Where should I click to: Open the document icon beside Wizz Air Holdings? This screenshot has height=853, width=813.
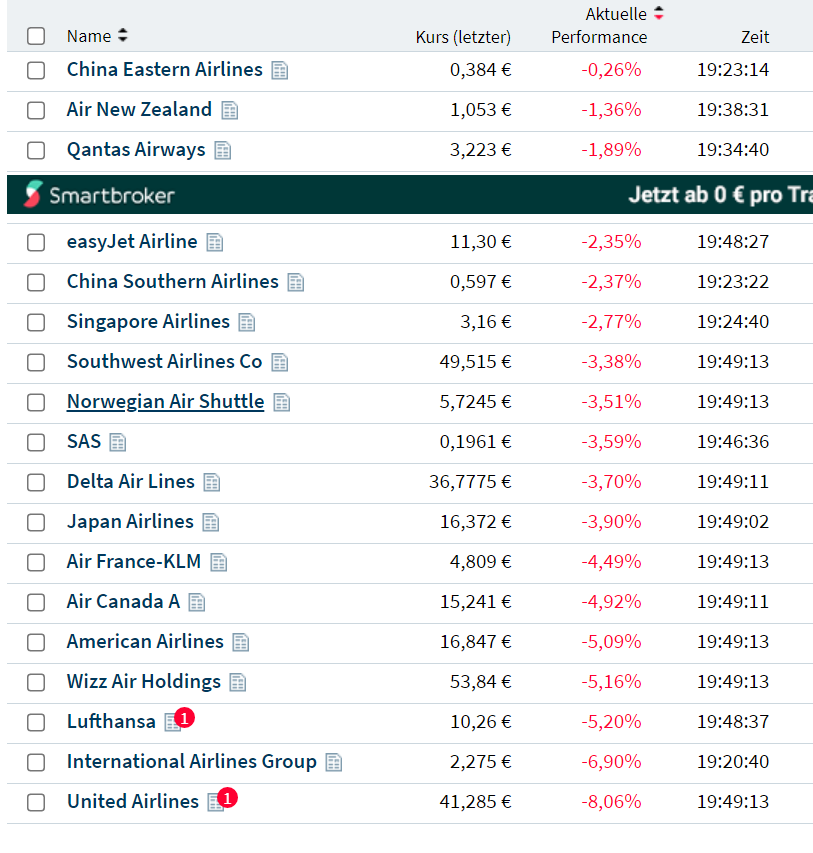click(x=237, y=682)
